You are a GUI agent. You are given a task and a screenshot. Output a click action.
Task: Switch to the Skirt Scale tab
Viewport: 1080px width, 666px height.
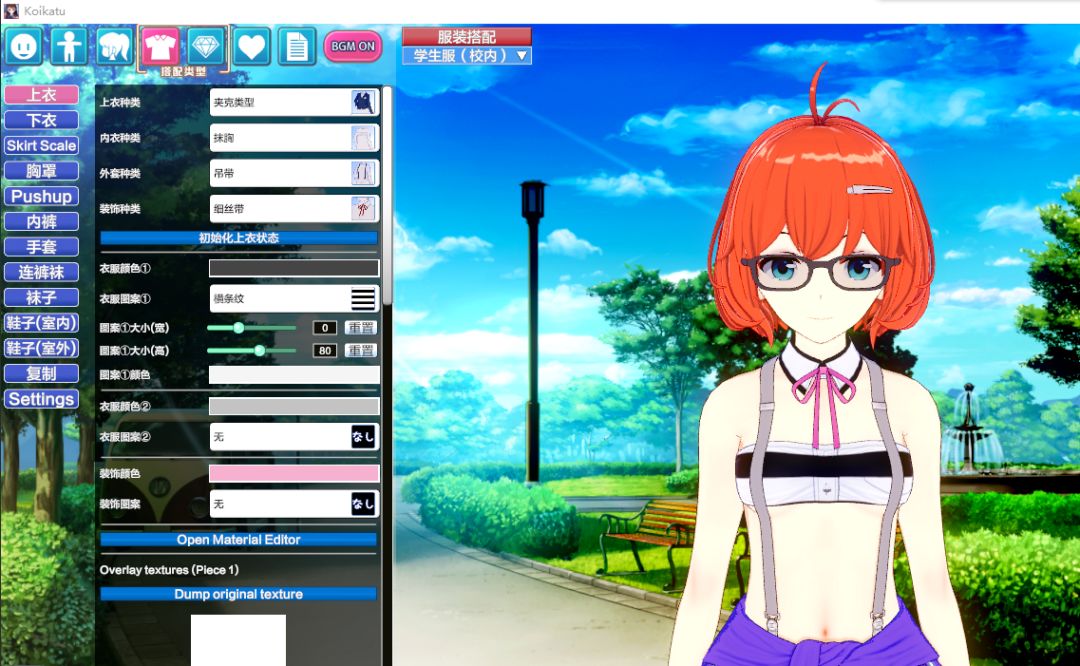(41, 145)
